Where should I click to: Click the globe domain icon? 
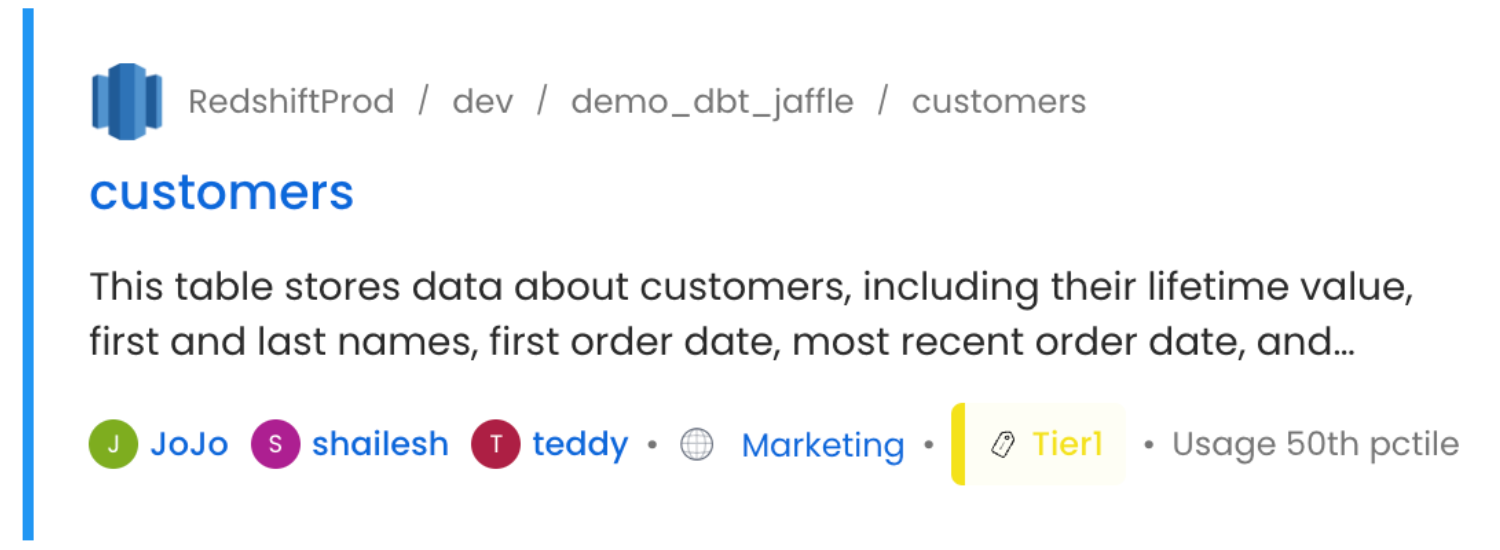697,444
